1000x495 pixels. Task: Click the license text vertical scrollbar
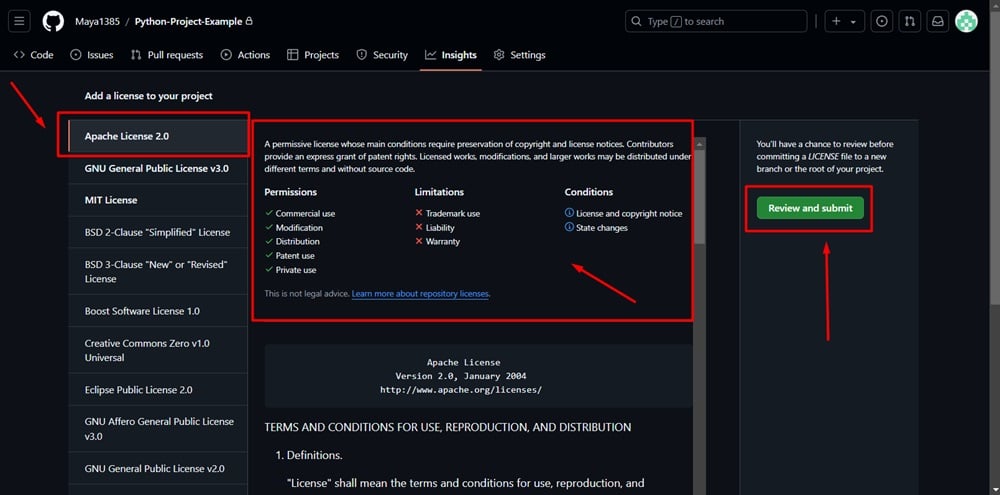point(700,196)
